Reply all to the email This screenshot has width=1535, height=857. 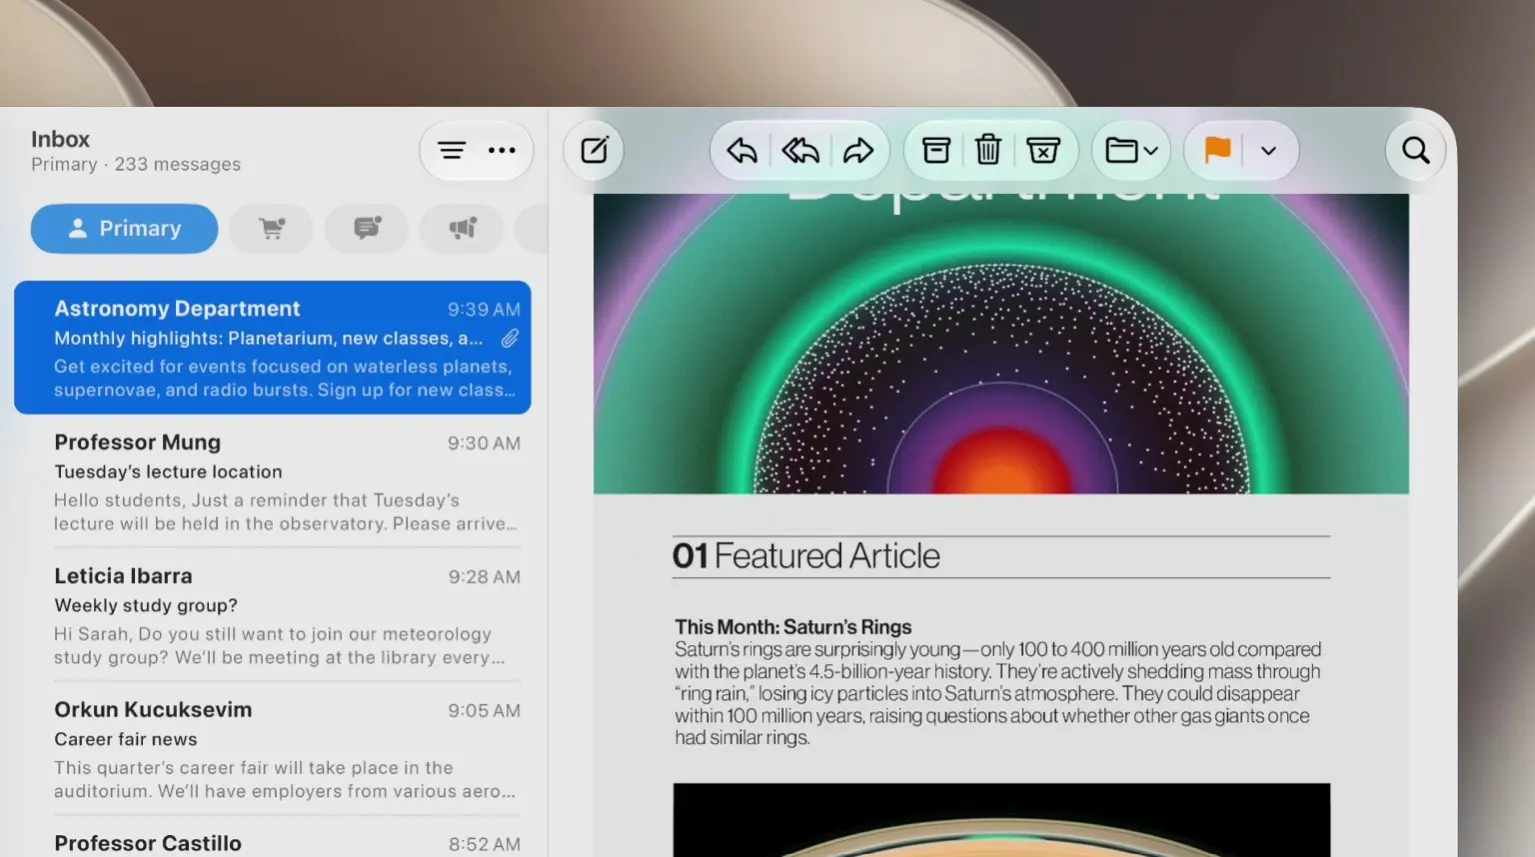click(800, 150)
